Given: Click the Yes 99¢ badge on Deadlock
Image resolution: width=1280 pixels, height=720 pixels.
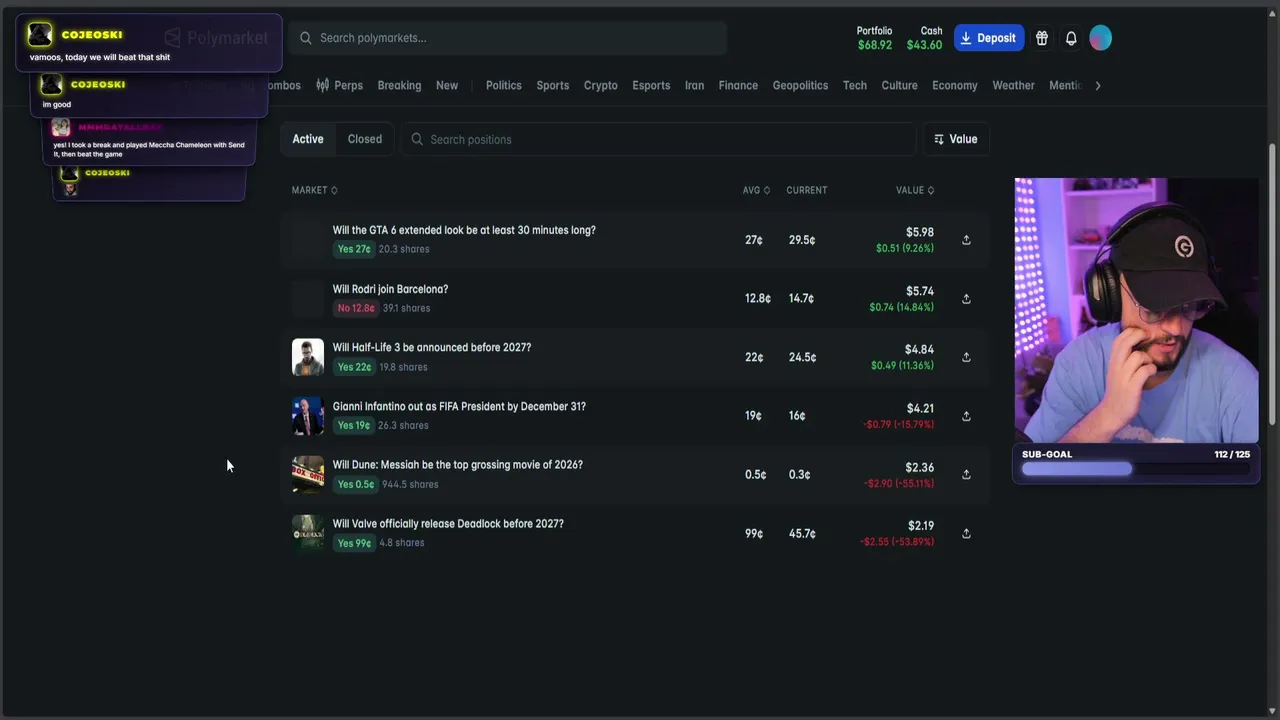Looking at the screenshot, I should click(354, 543).
